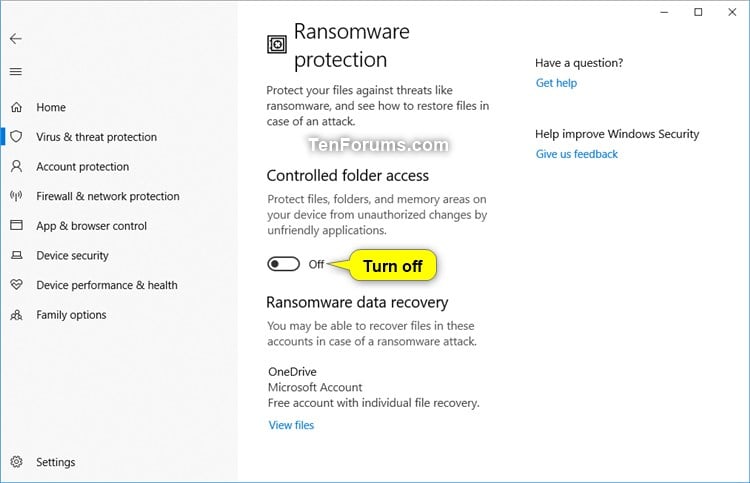Click the Home house icon

tap(17, 107)
